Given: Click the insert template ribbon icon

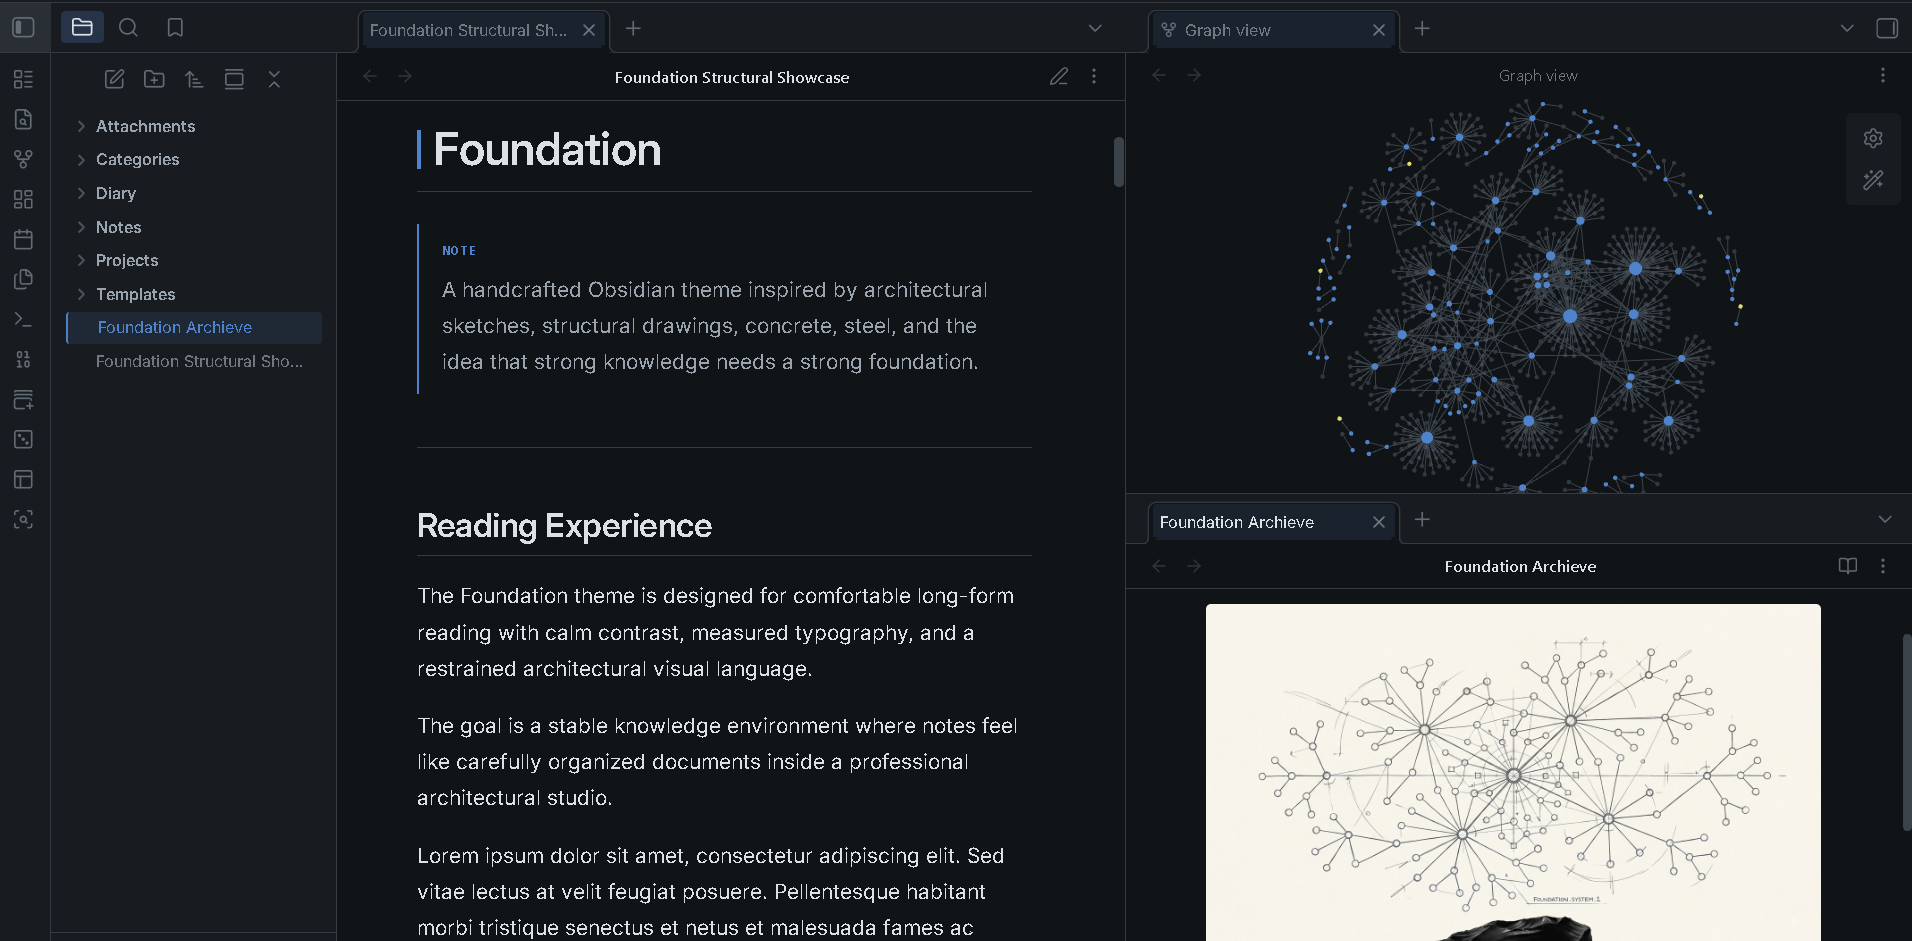Looking at the screenshot, I should (24, 279).
